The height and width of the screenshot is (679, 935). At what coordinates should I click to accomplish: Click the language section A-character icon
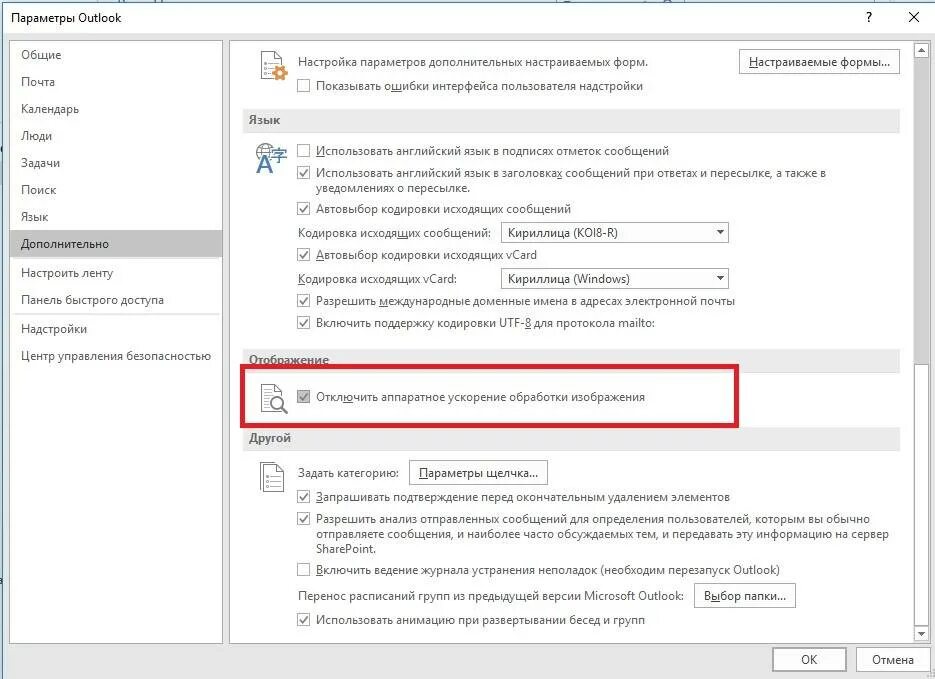(271, 158)
